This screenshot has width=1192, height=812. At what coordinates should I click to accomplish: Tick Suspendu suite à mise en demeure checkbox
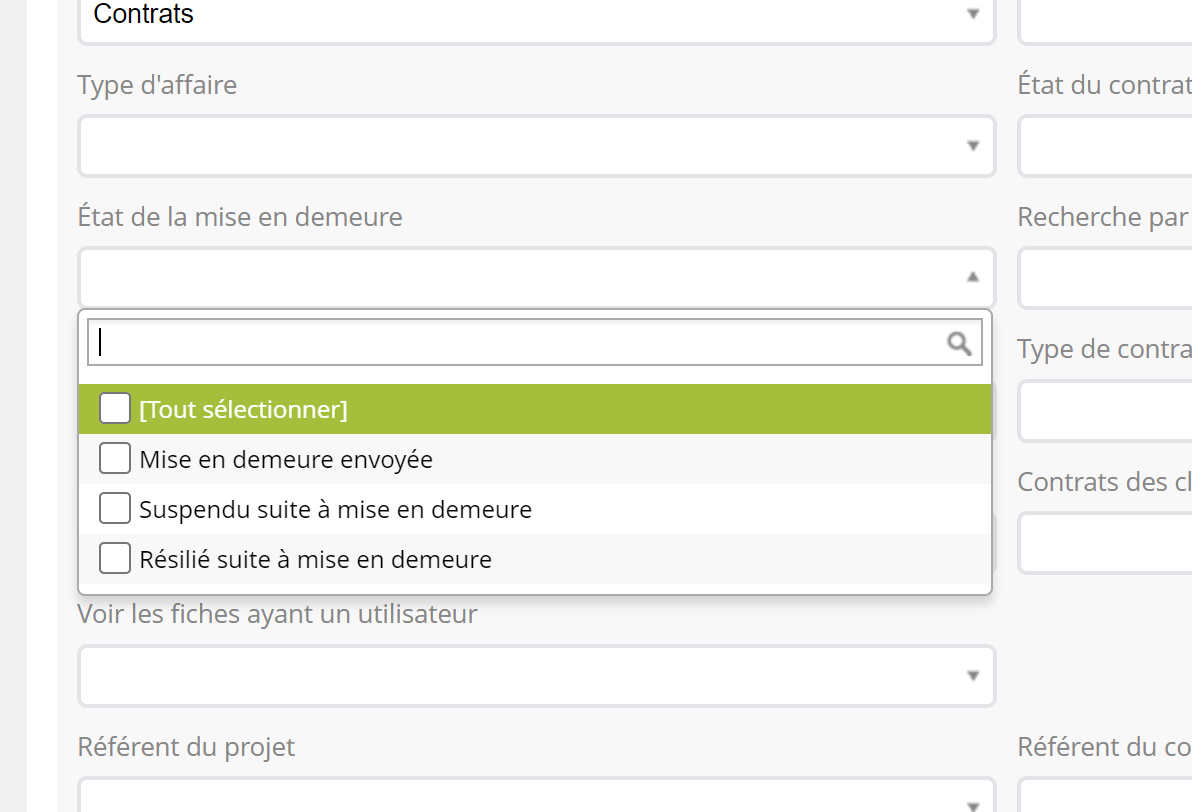click(x=115, y=509)
